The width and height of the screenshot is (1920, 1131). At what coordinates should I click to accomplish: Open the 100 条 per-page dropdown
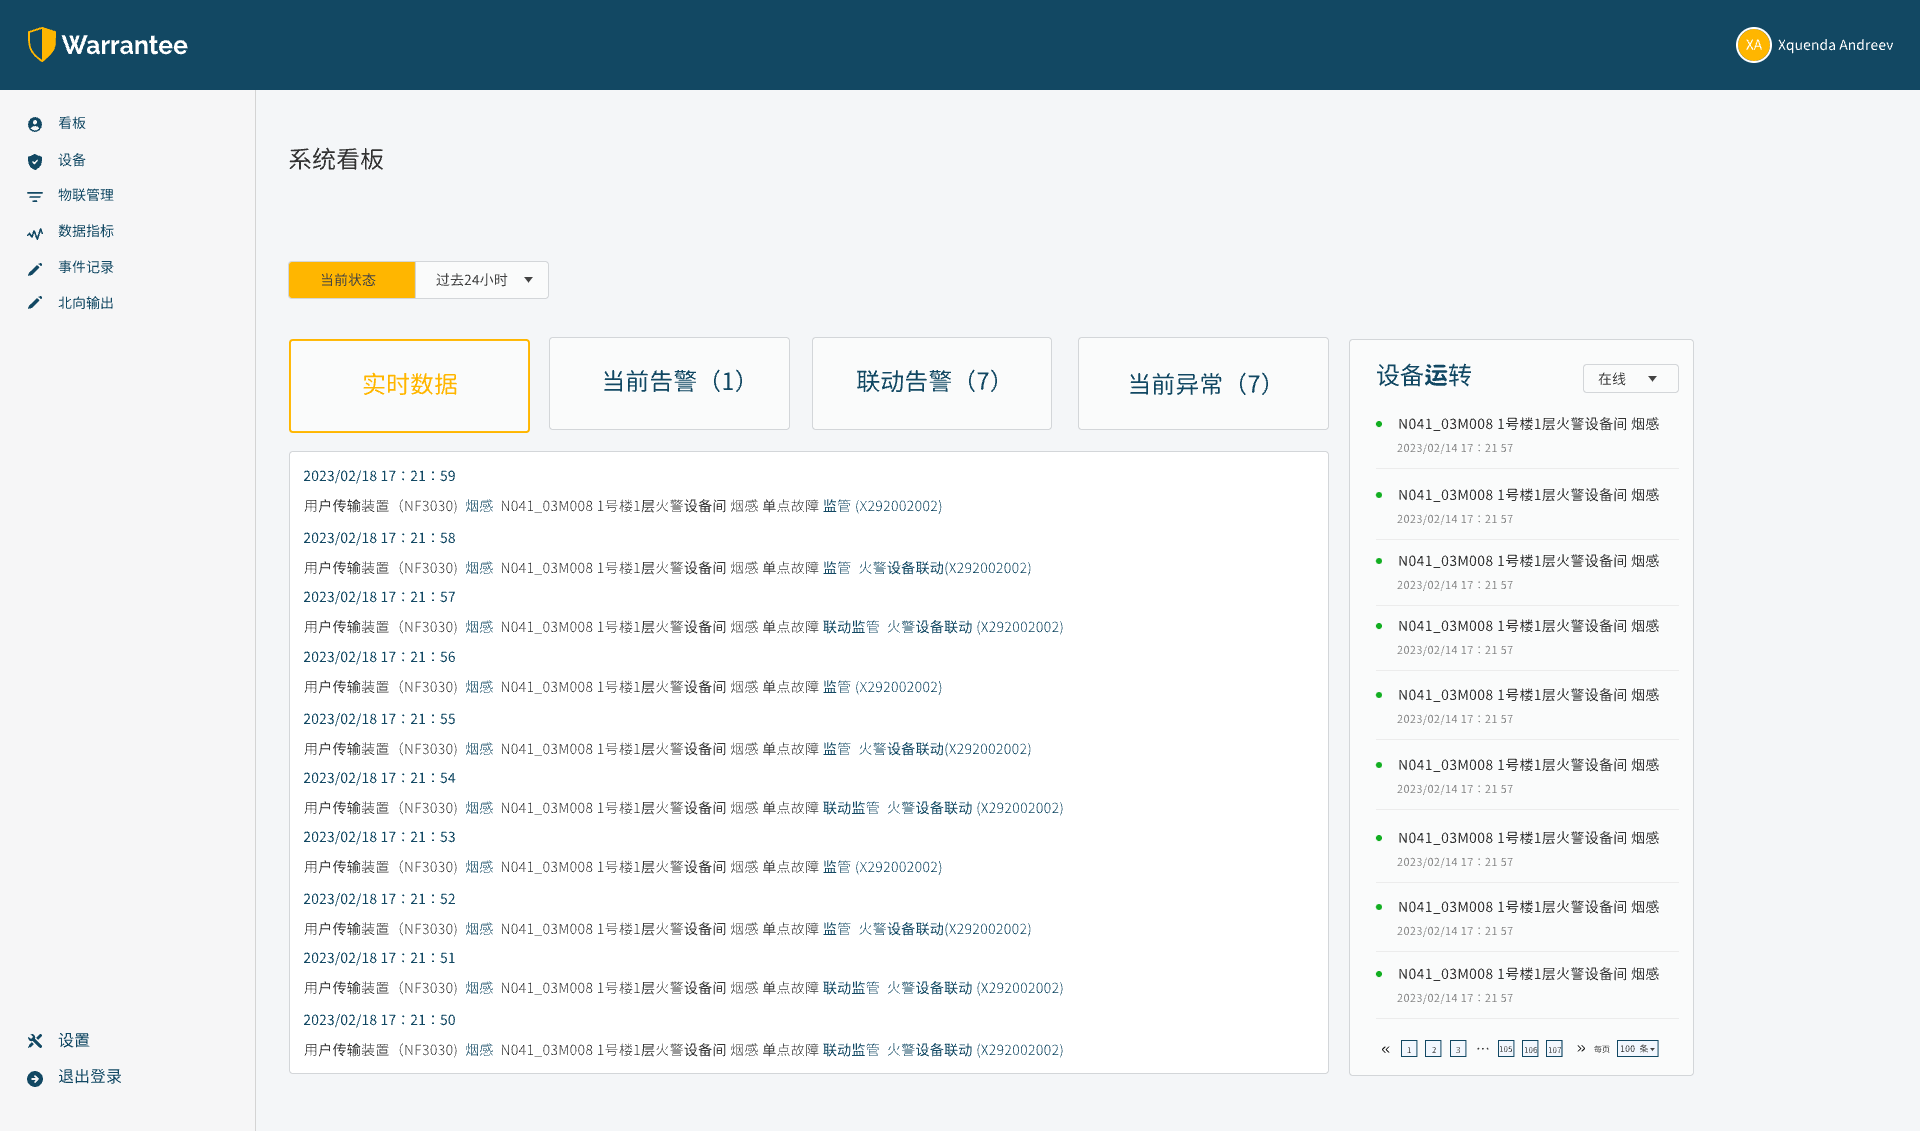point(1637,1049)
